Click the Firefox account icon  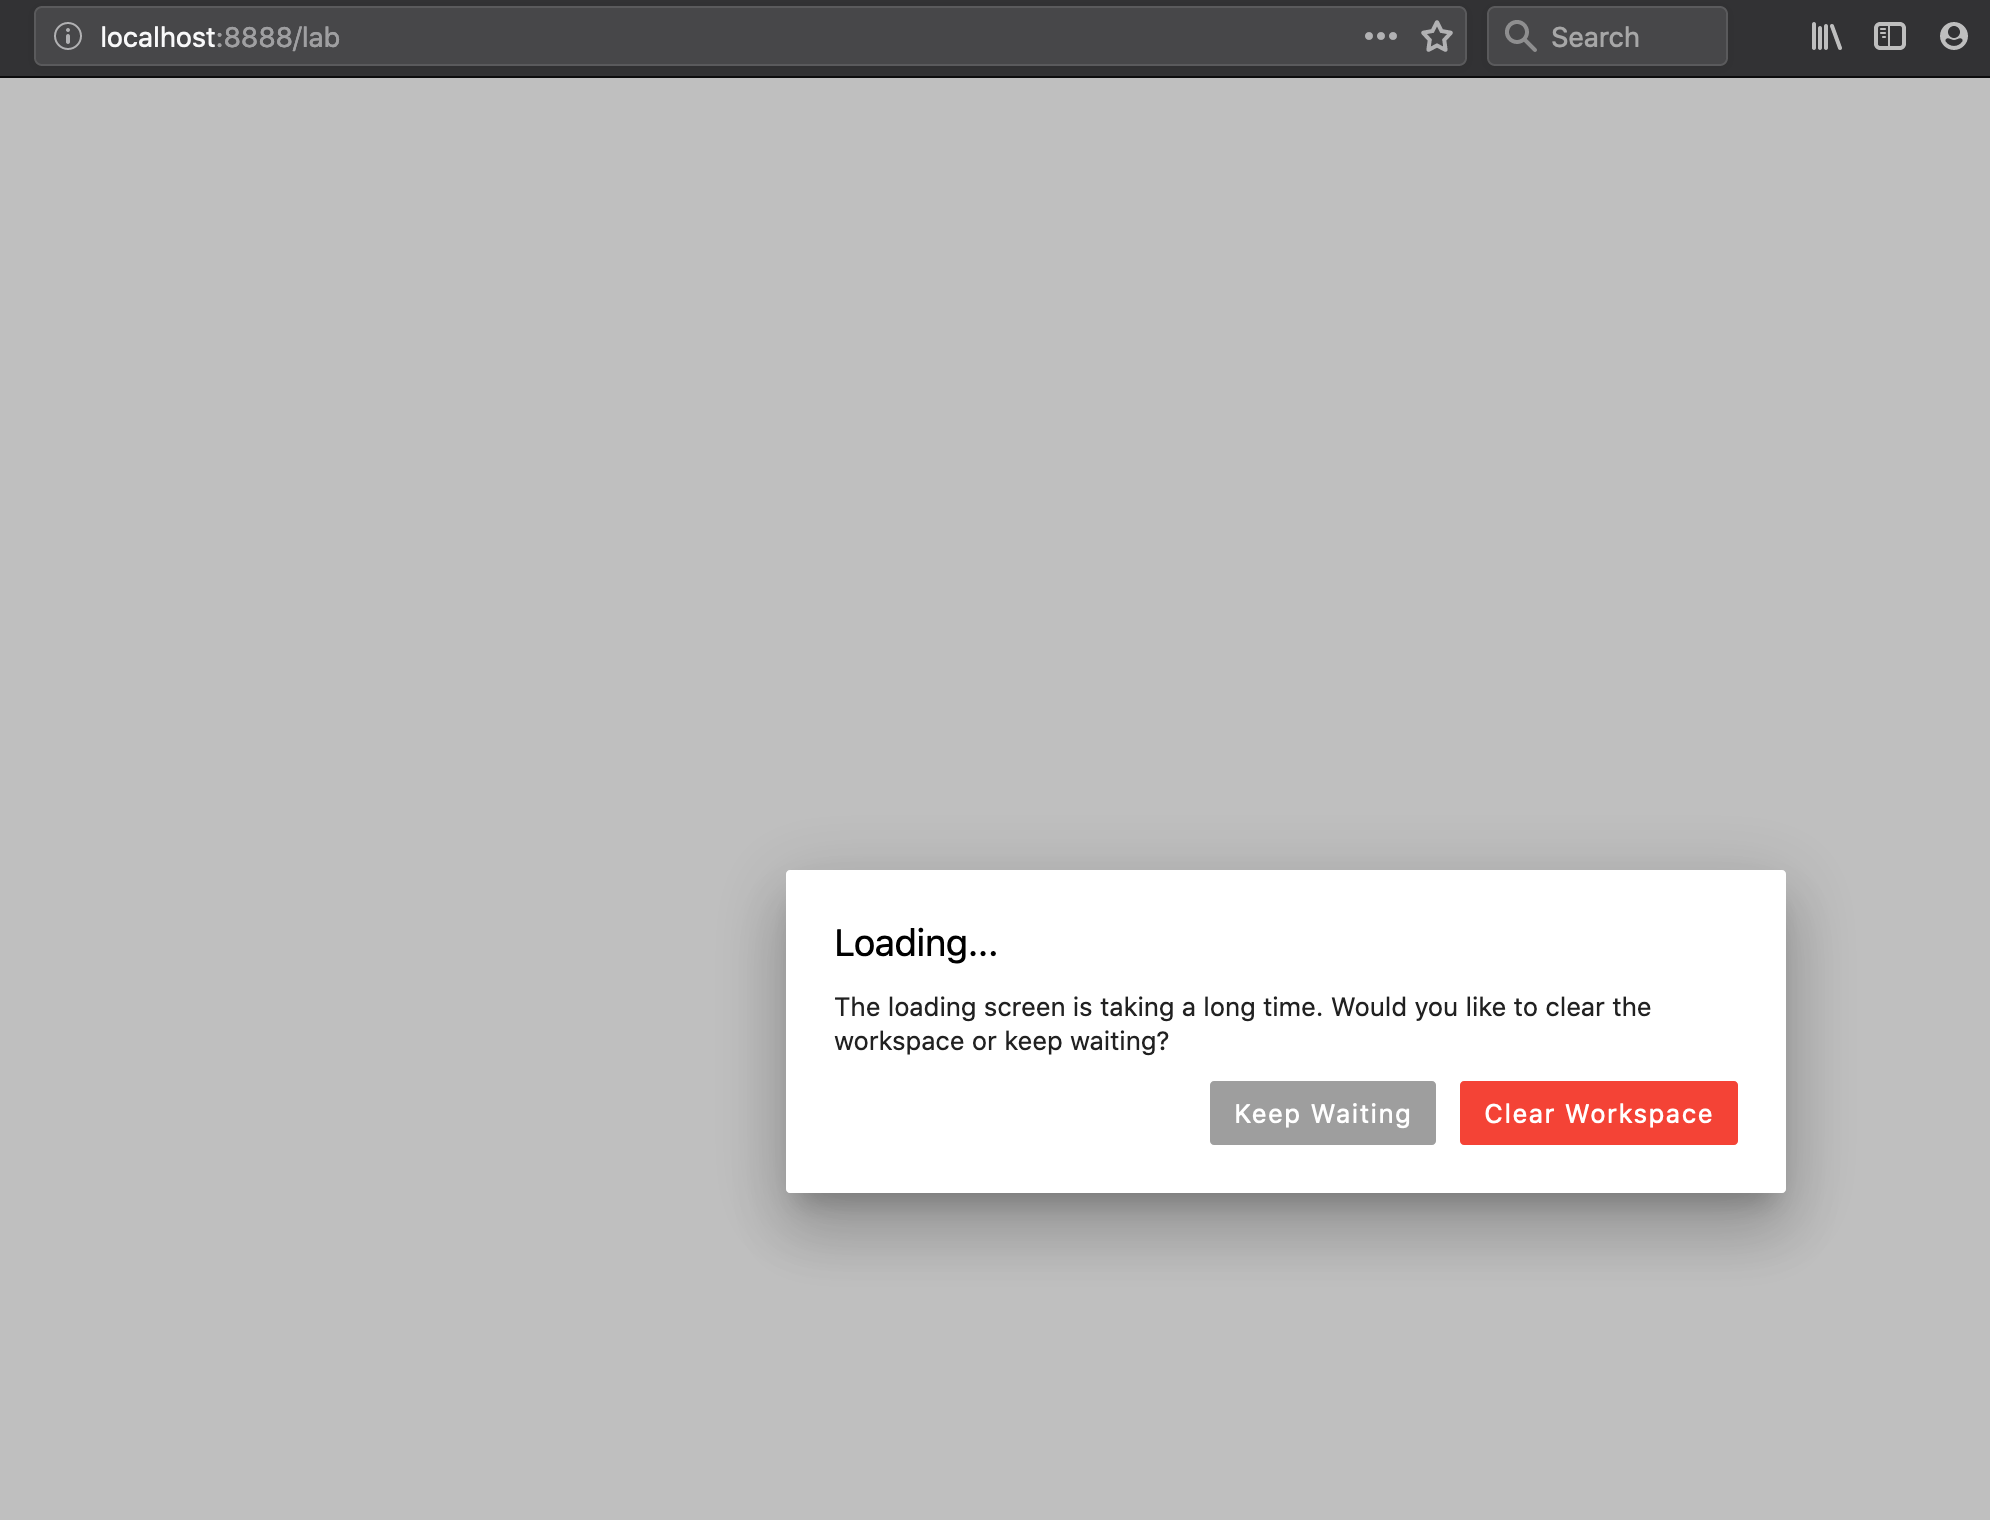[x=1954, y=36]
